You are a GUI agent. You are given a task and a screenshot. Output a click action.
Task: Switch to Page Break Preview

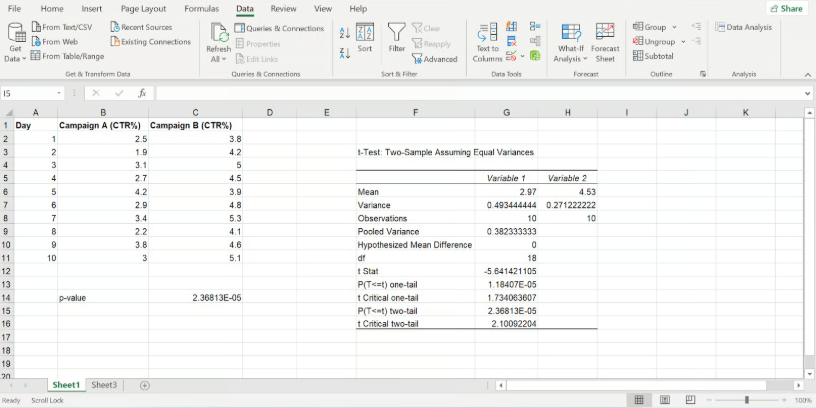click(x=690, y=400)
